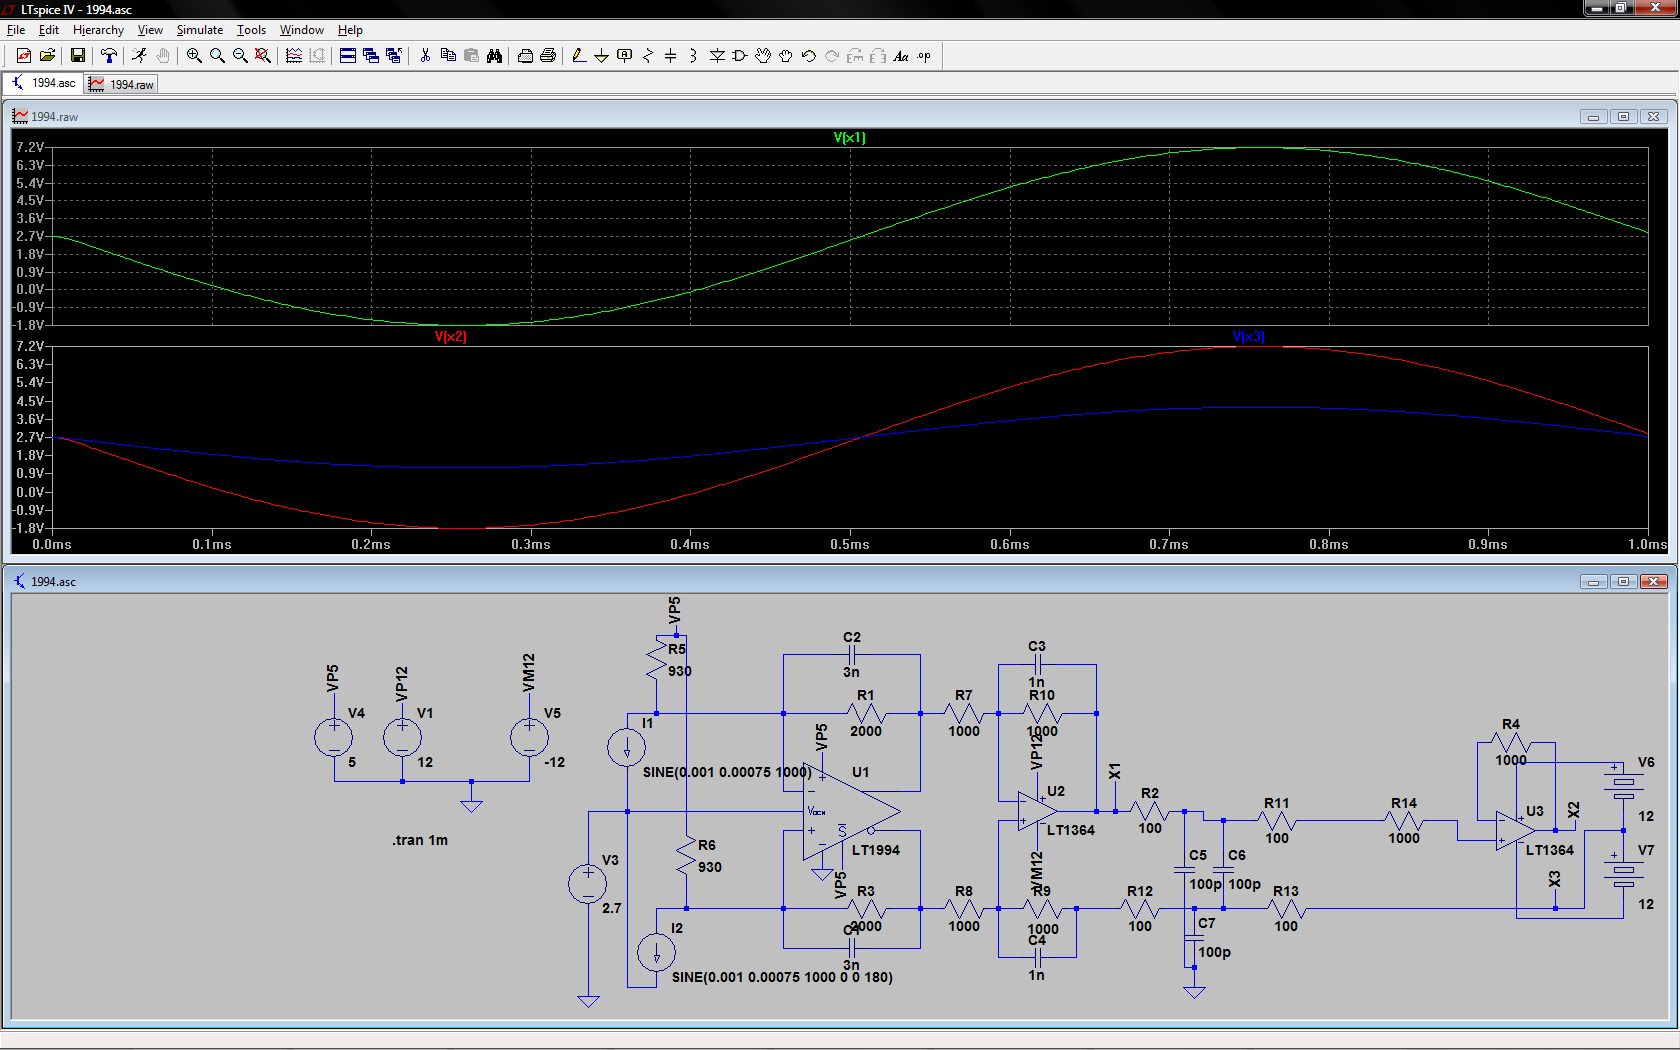
Task: Copy with the duplicate pages icon
Action: tap(448, 56)
